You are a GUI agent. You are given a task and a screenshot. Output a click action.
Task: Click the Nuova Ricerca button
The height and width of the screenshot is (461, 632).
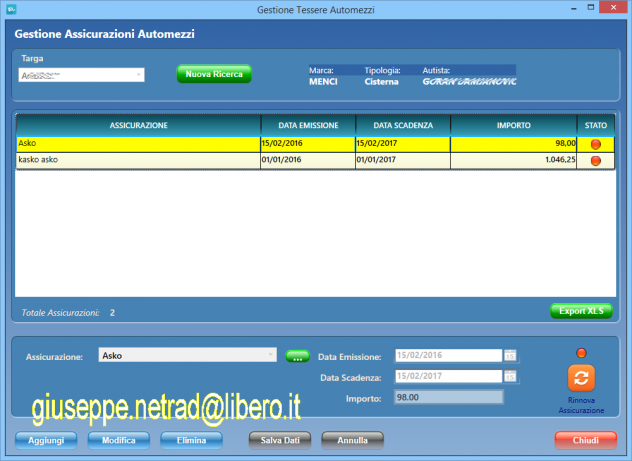click(214, 74)
